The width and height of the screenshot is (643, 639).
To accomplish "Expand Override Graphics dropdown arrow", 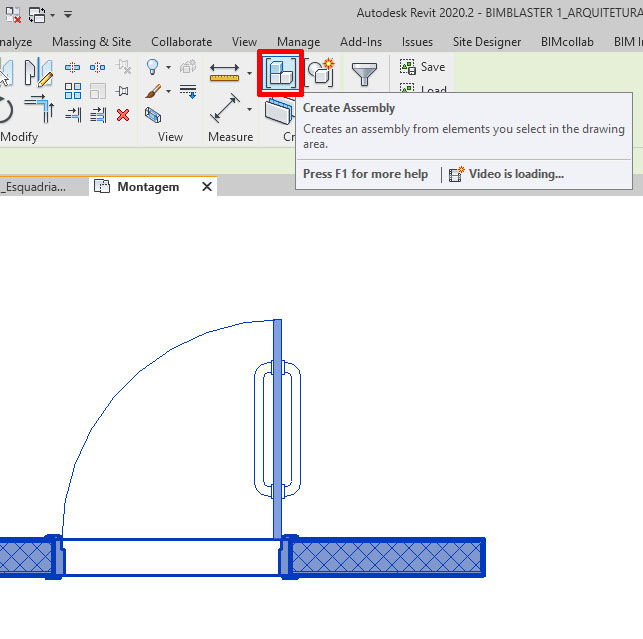I will coord(169,91).
